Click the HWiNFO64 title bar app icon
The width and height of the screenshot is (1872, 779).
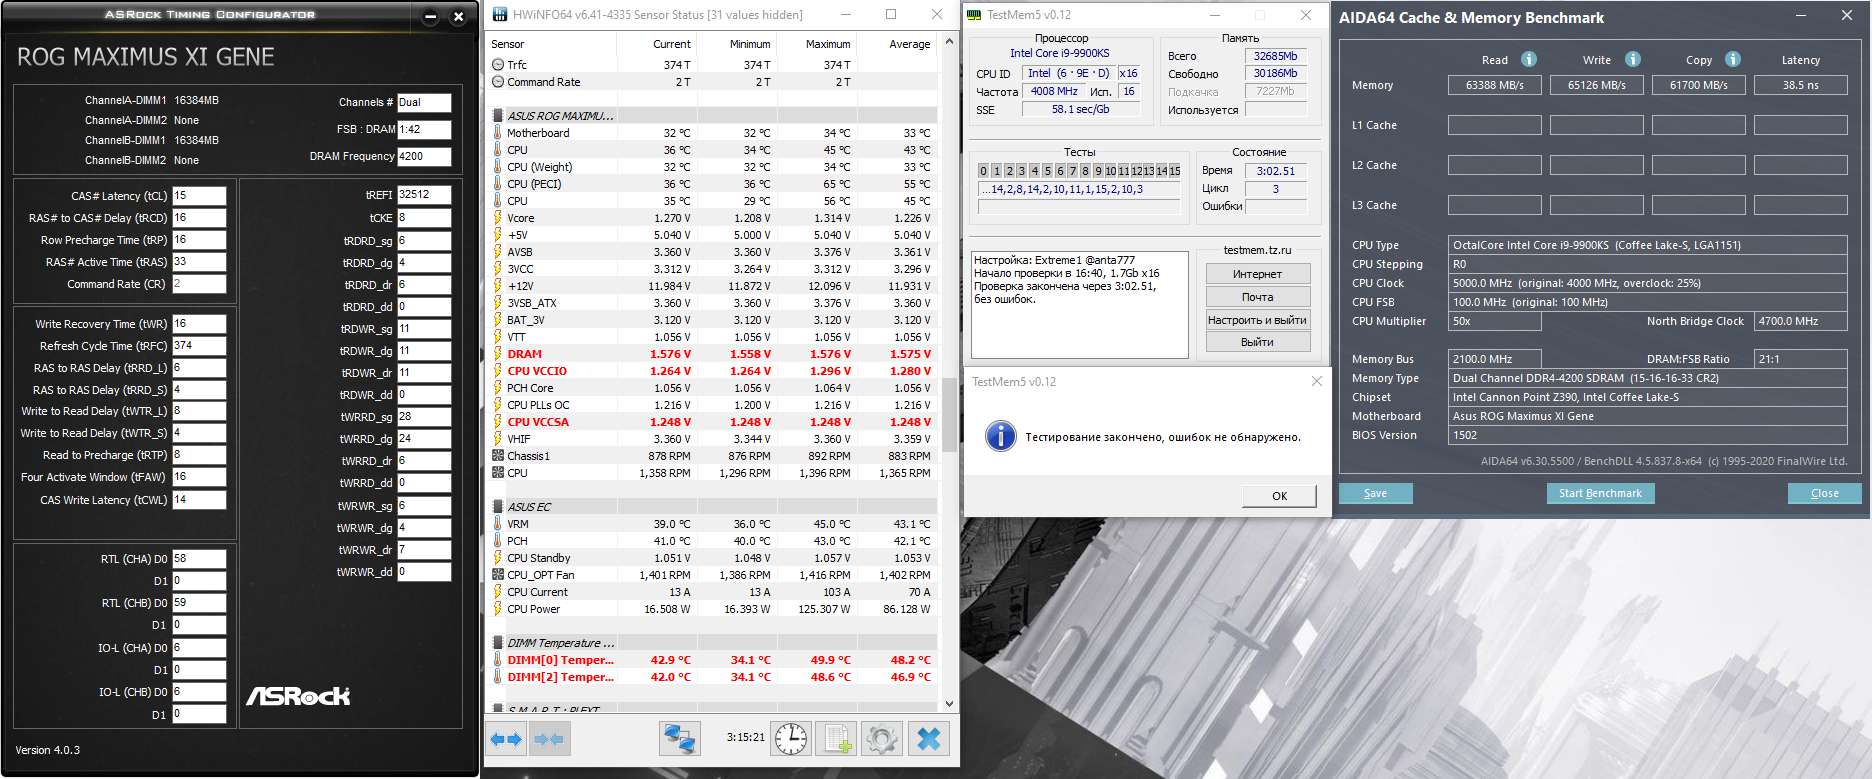[500, 15]
